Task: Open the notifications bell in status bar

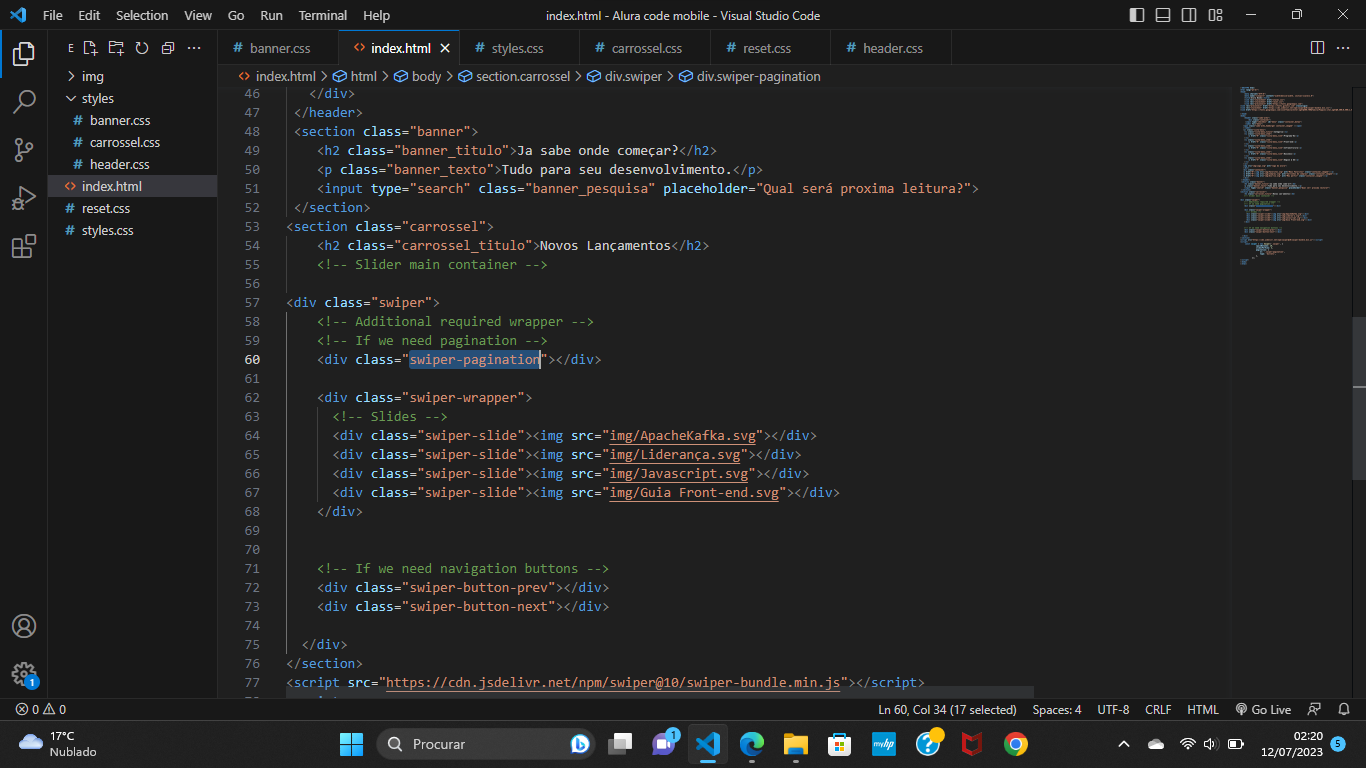Action: coord(1345,709)
